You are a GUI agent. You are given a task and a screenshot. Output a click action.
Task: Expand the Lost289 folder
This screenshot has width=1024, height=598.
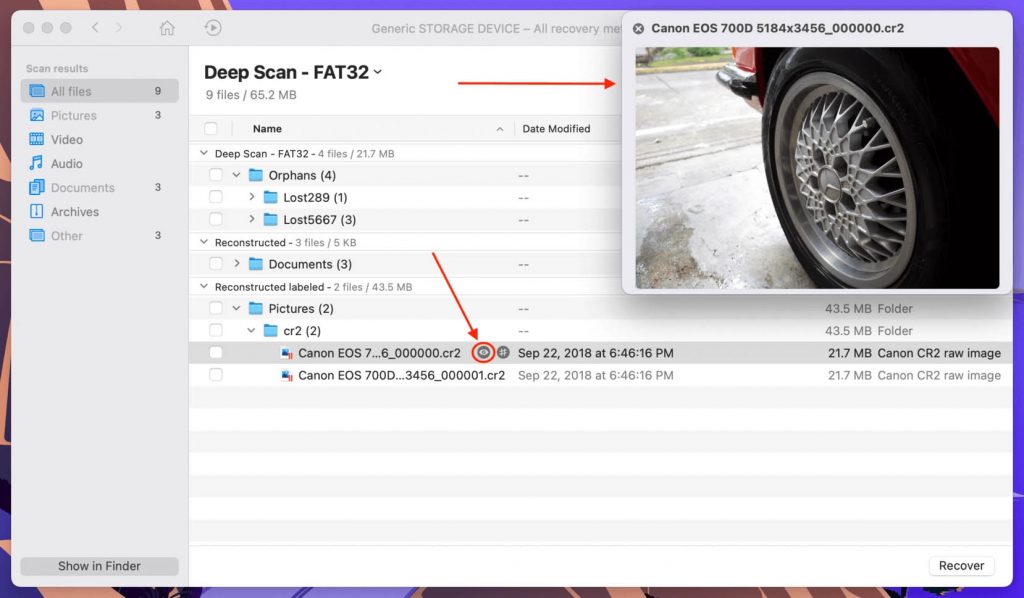(x=252, y=197)
